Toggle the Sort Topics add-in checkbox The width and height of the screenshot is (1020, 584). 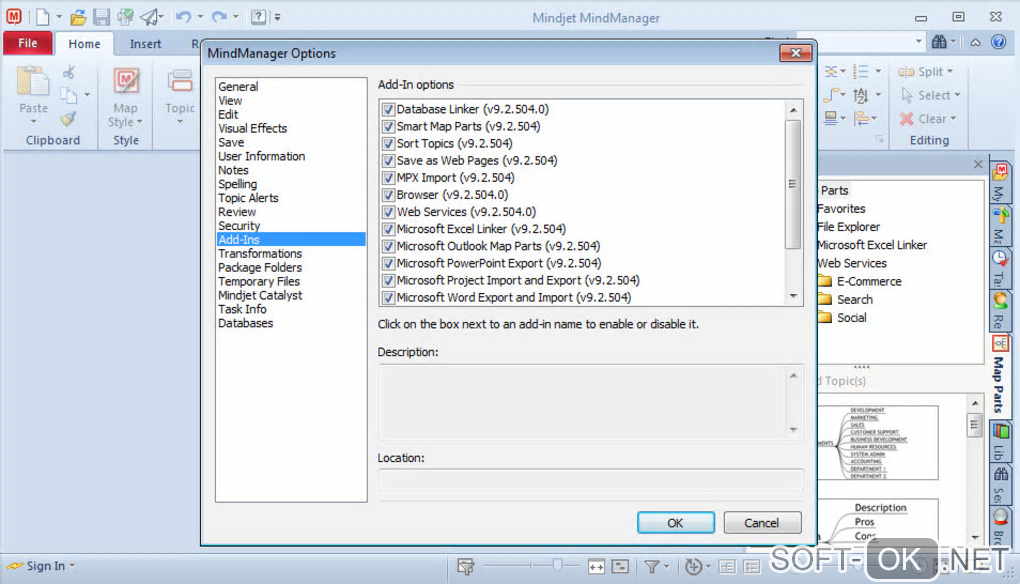point(388,143)
